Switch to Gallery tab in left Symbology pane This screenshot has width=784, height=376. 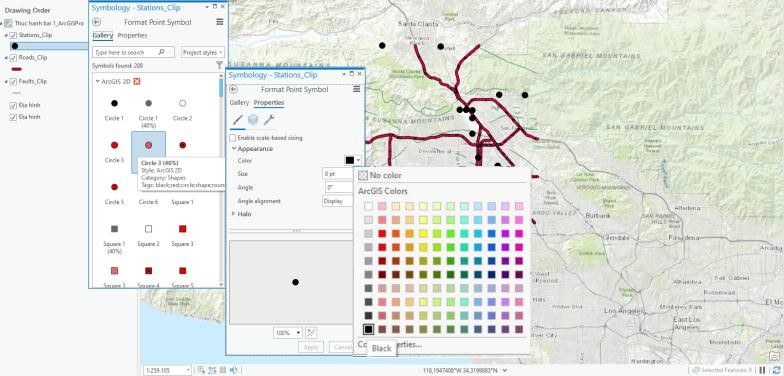coord(102,36)
